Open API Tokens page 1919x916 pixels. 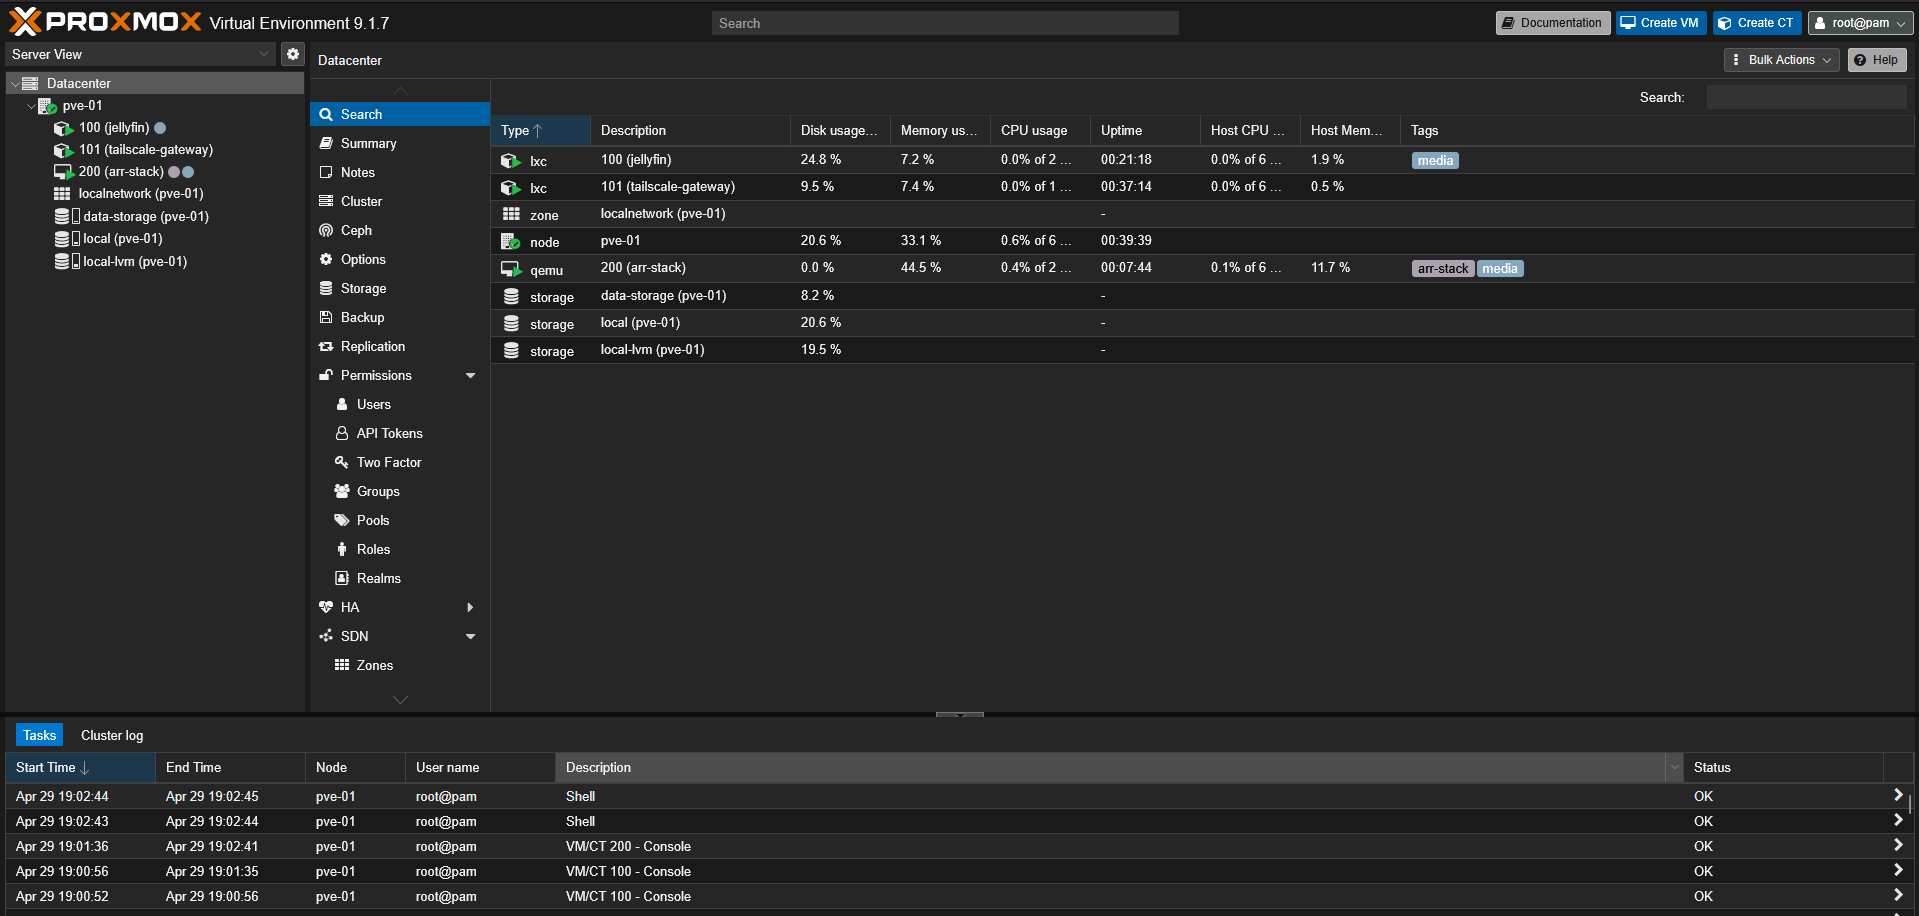click(x=400, y=433)
